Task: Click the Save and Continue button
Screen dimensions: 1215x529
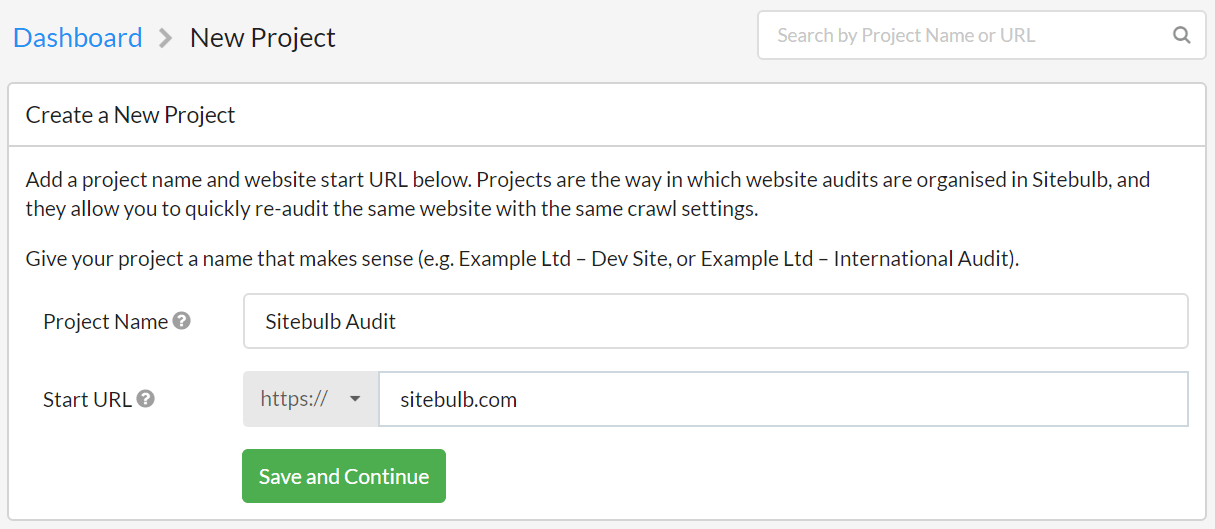Action: pyautogui.click(x=344, y=476)
